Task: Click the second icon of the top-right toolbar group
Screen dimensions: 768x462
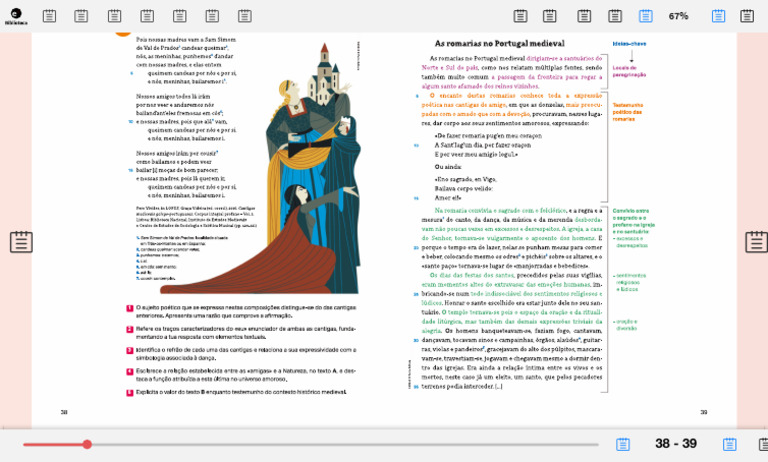Action: click(x=550, y=16)
